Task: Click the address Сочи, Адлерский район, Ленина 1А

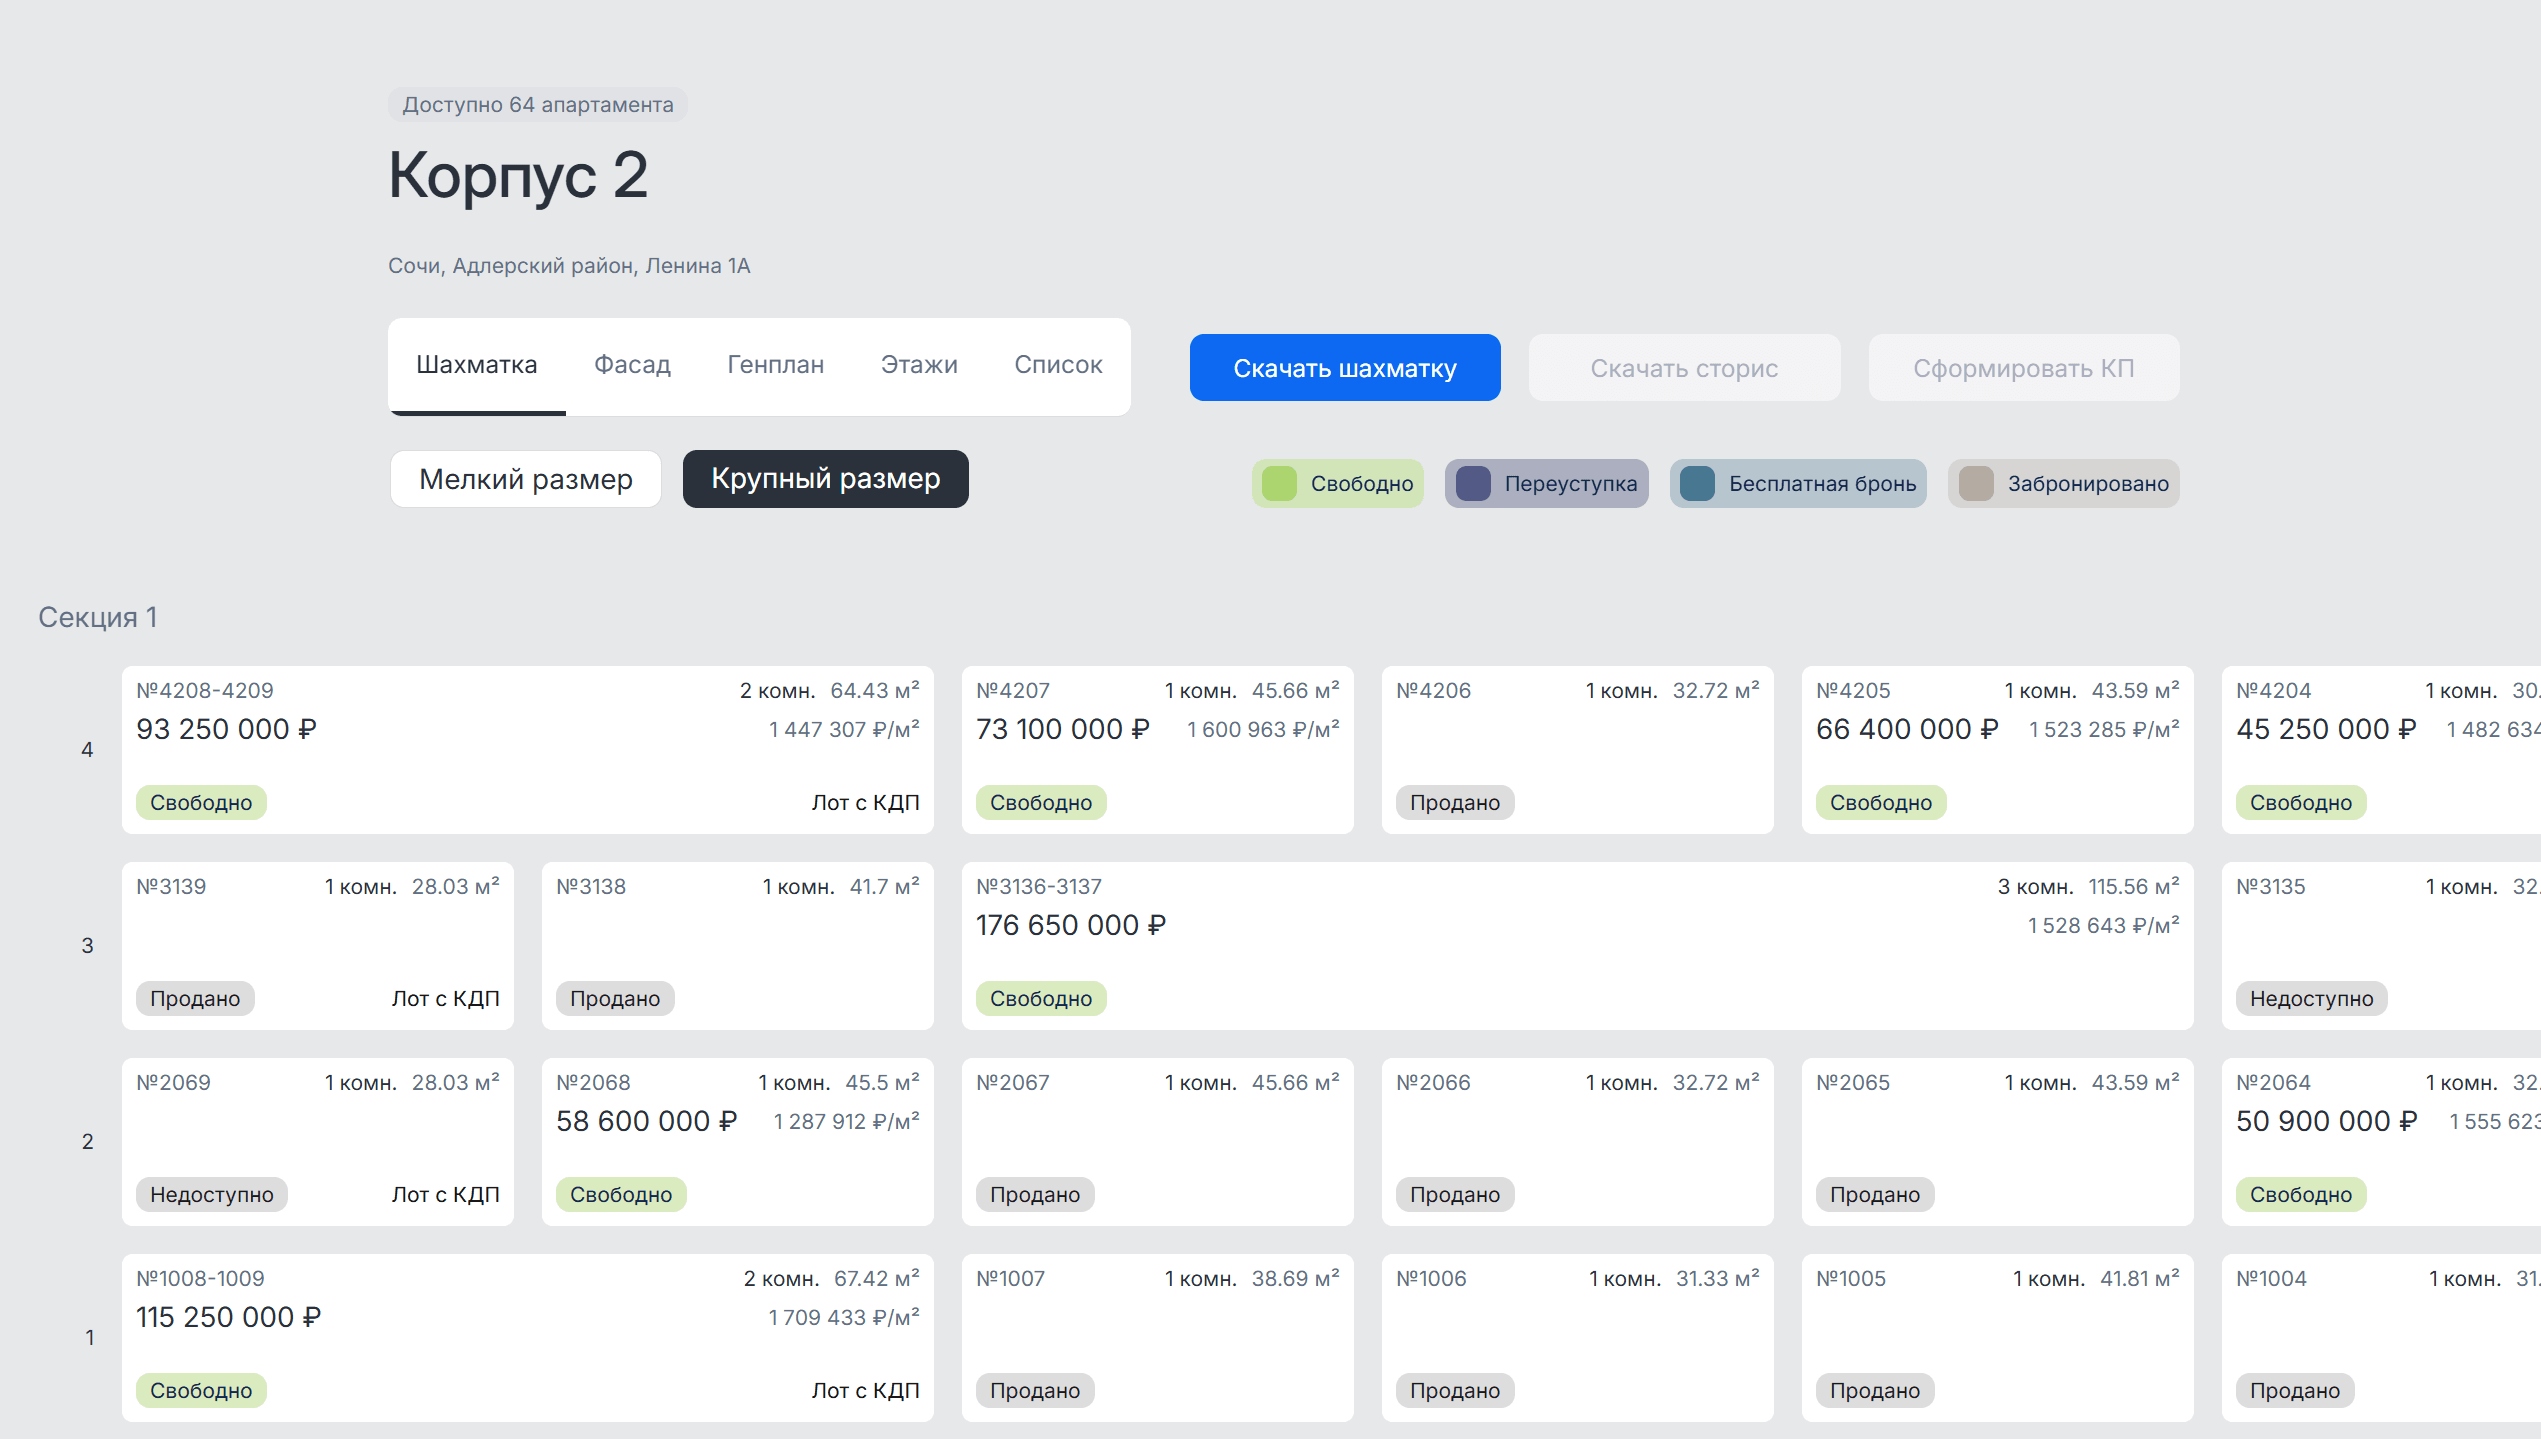Action: (x=569, y=266)
